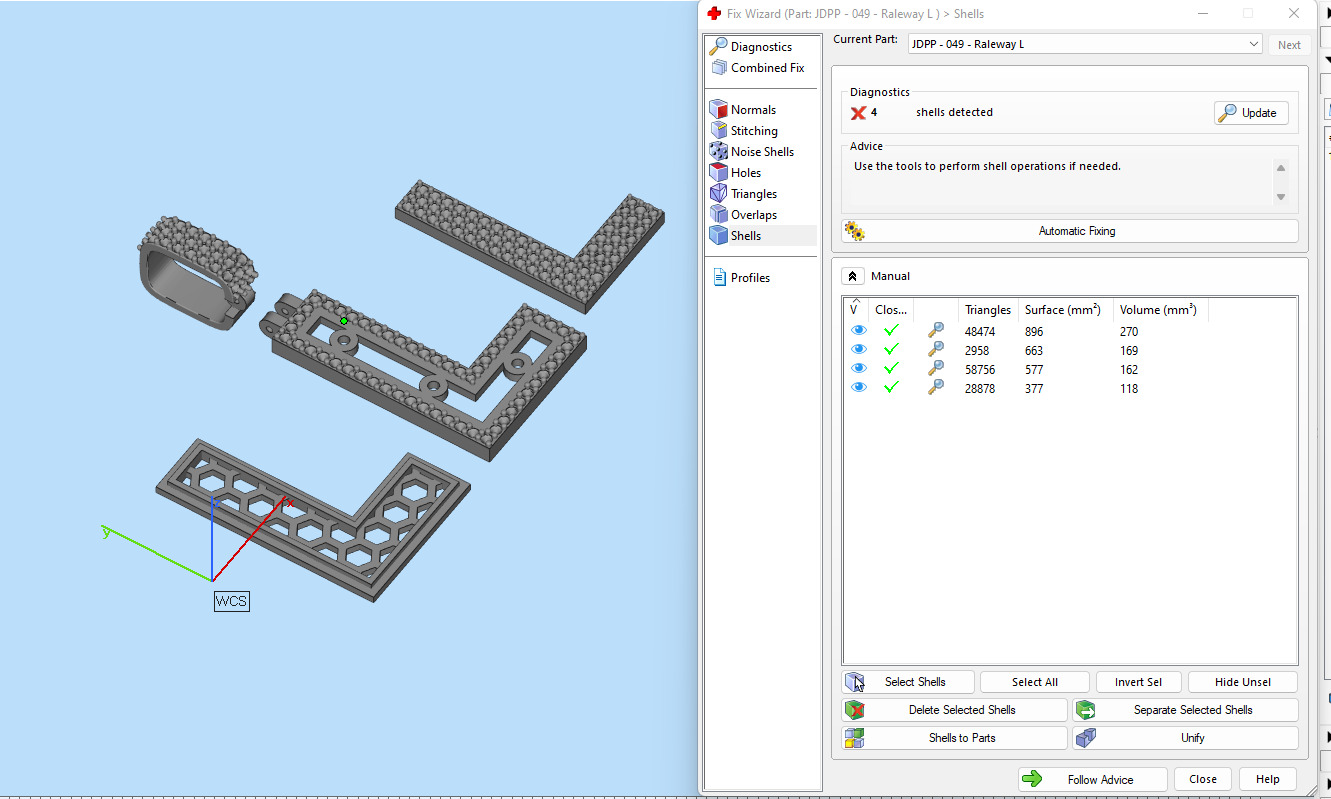
Task: Click the Update diagnostics button
Action: pos(1251,113)
